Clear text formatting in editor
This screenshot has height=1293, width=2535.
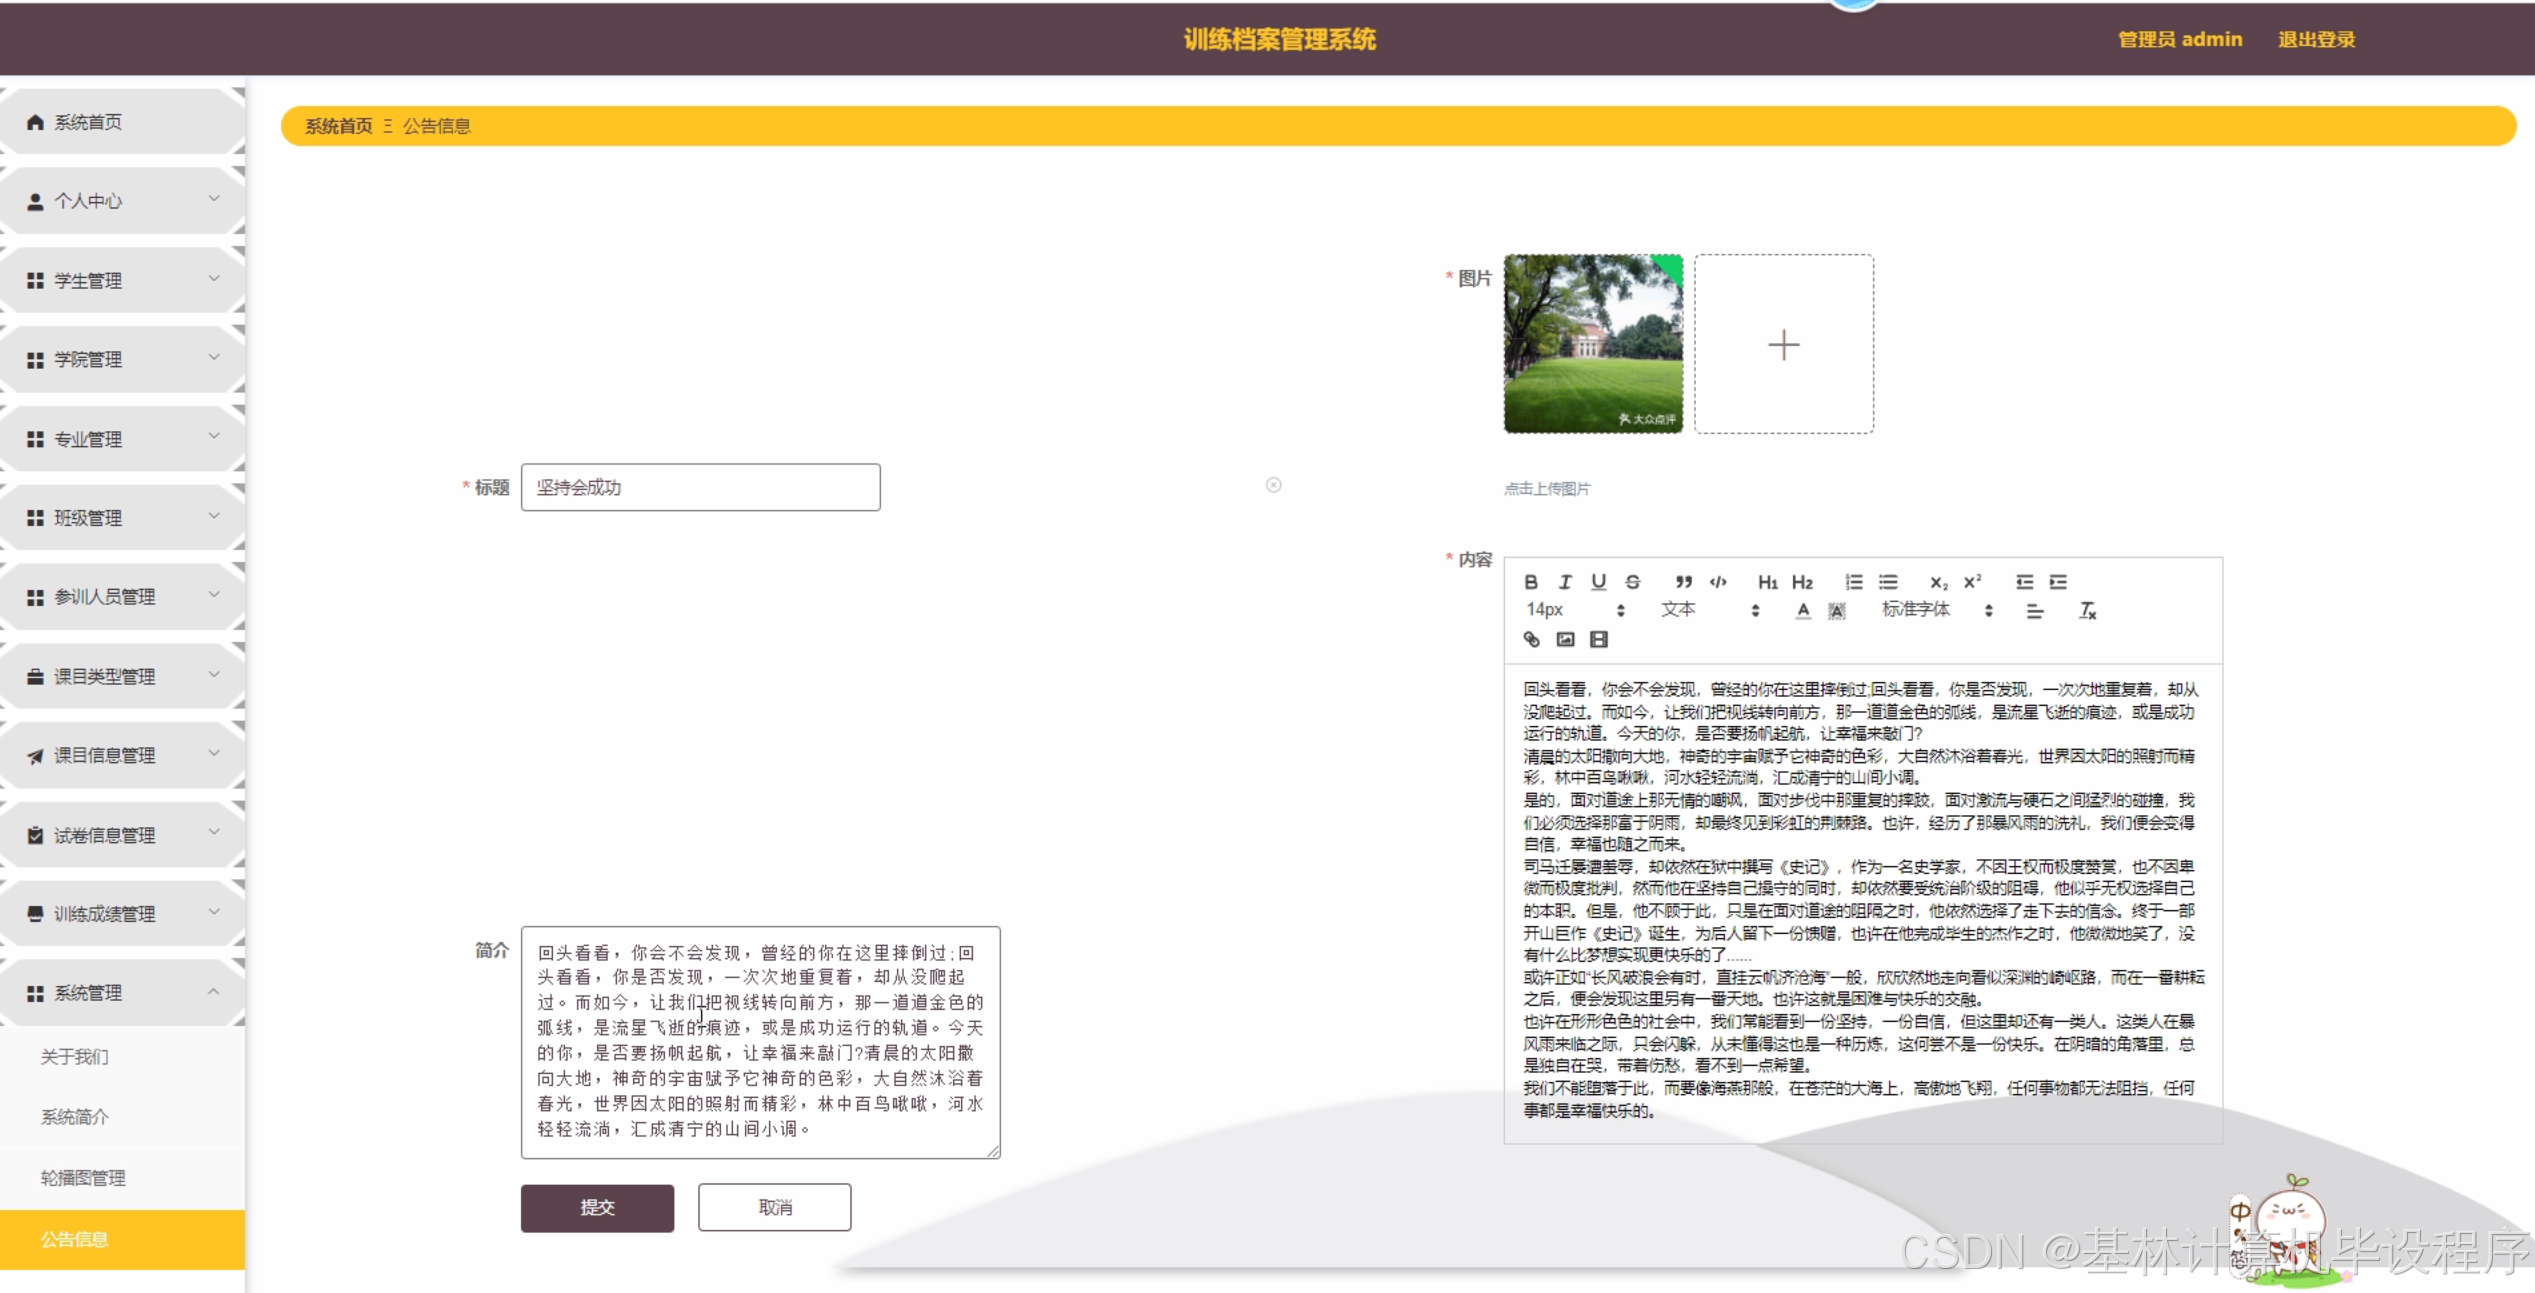coord(2087,610)
